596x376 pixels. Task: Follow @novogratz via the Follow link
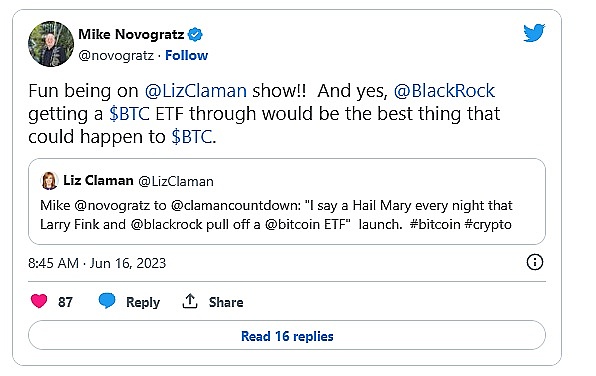(x=186, y=56)
